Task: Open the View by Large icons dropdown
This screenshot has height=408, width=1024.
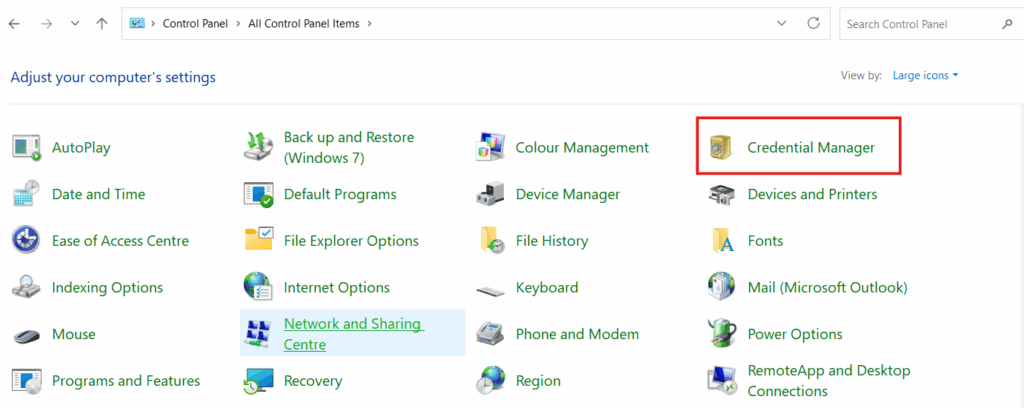Action: click(x=925, y=75)
